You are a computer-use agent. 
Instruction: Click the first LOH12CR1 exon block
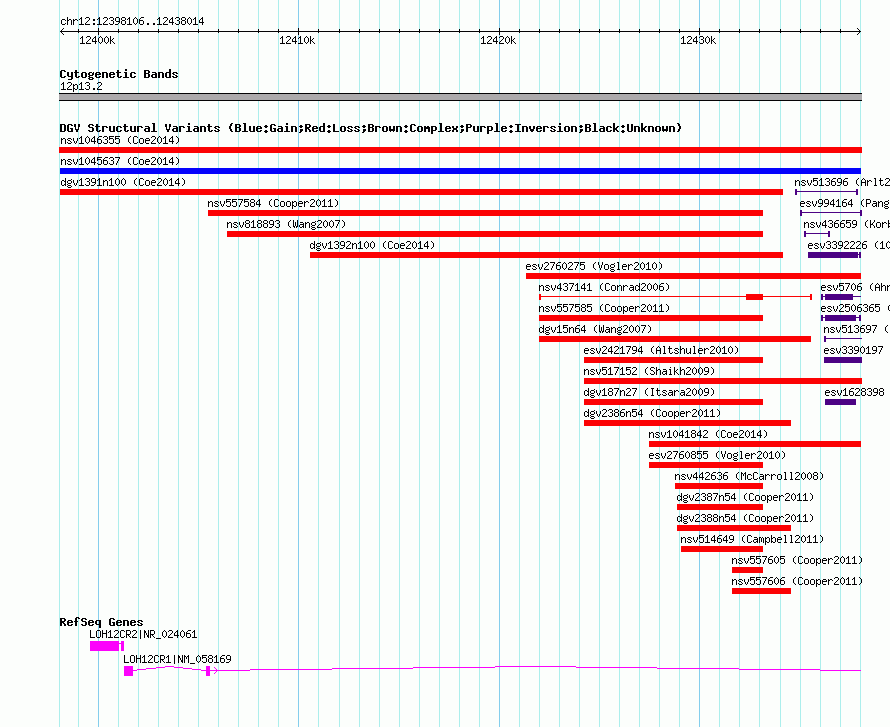tap(128, 671)
